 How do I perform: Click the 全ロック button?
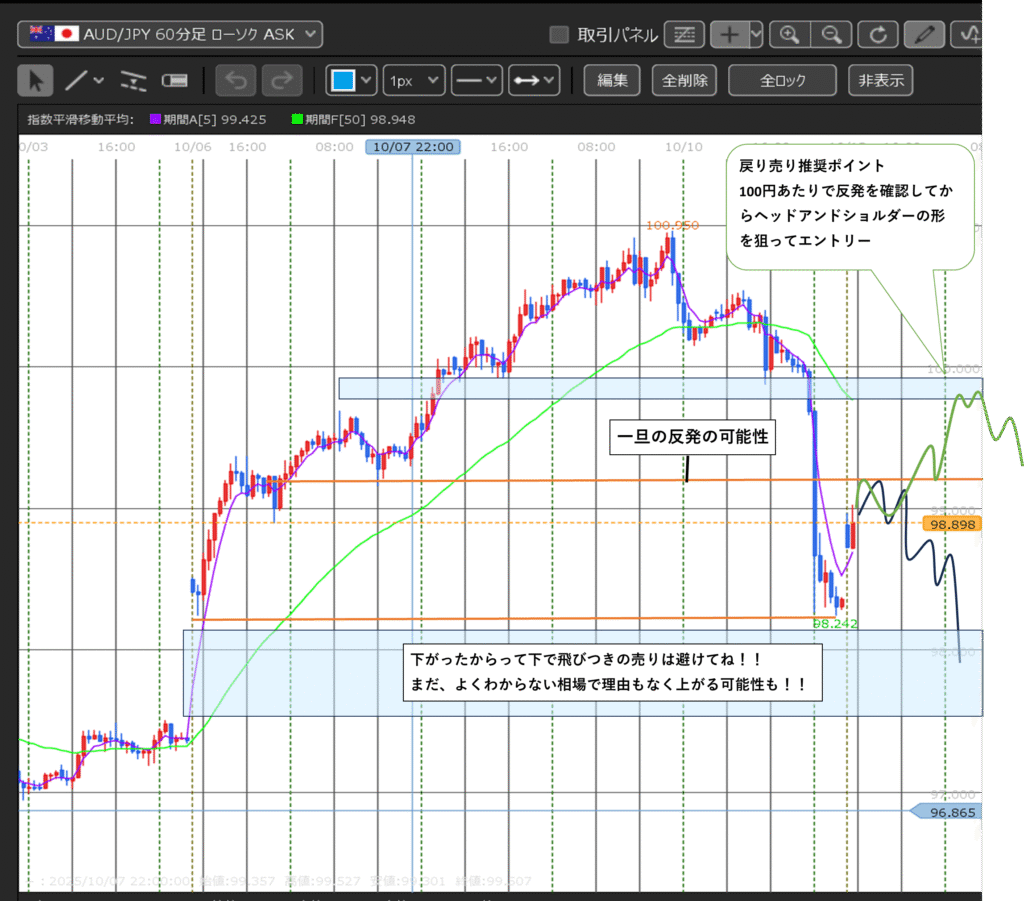point(782,80)
